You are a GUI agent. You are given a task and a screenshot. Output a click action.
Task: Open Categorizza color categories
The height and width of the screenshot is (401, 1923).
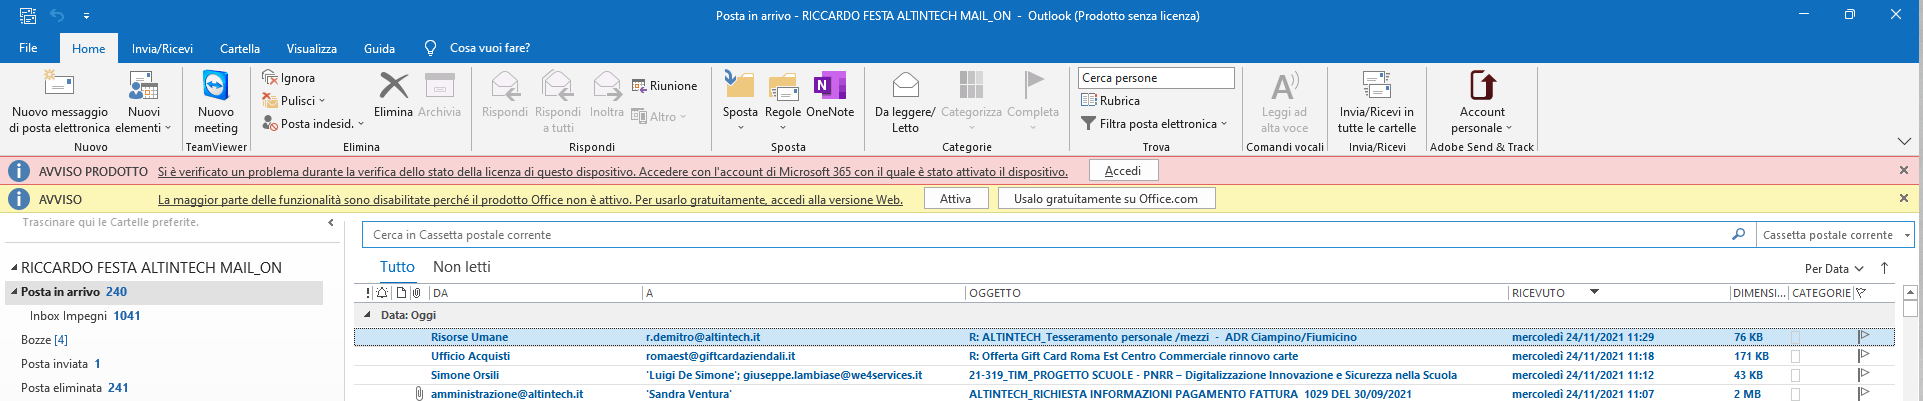tap(971, 102)
